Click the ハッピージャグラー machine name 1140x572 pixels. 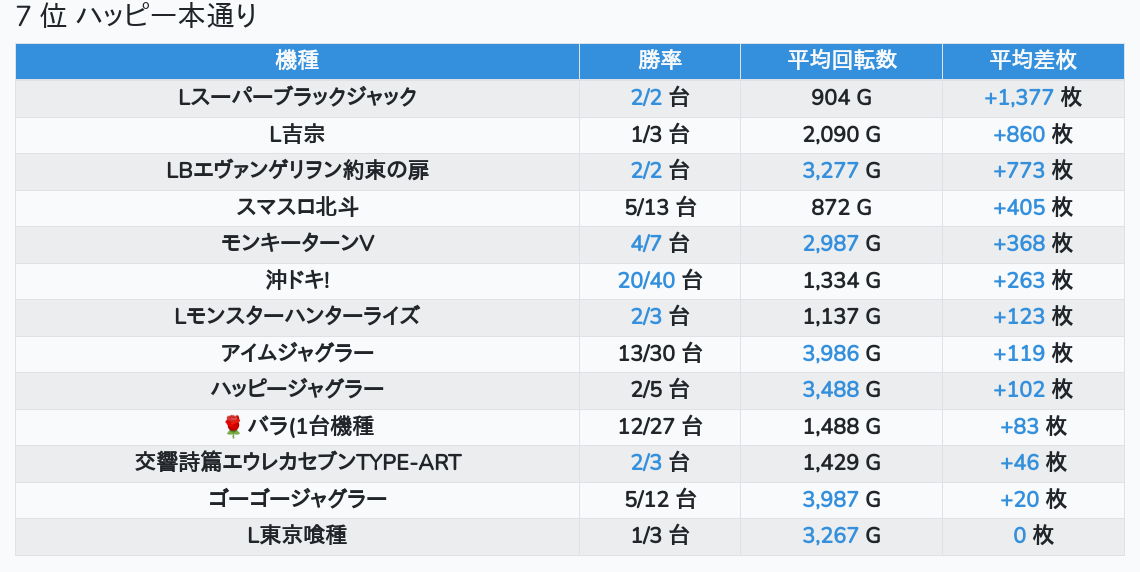[297, 390]
